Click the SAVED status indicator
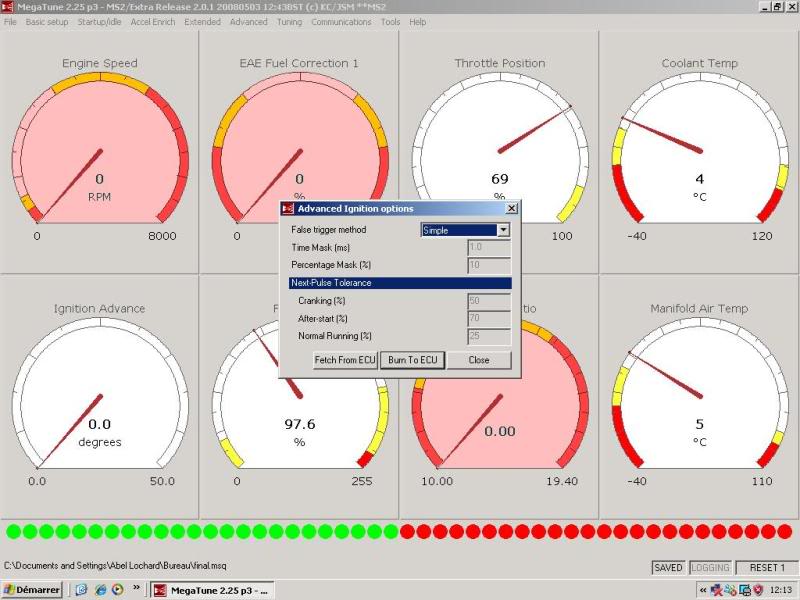The height and width of the screenshot is (600, 800). click(x=666, y=567)
